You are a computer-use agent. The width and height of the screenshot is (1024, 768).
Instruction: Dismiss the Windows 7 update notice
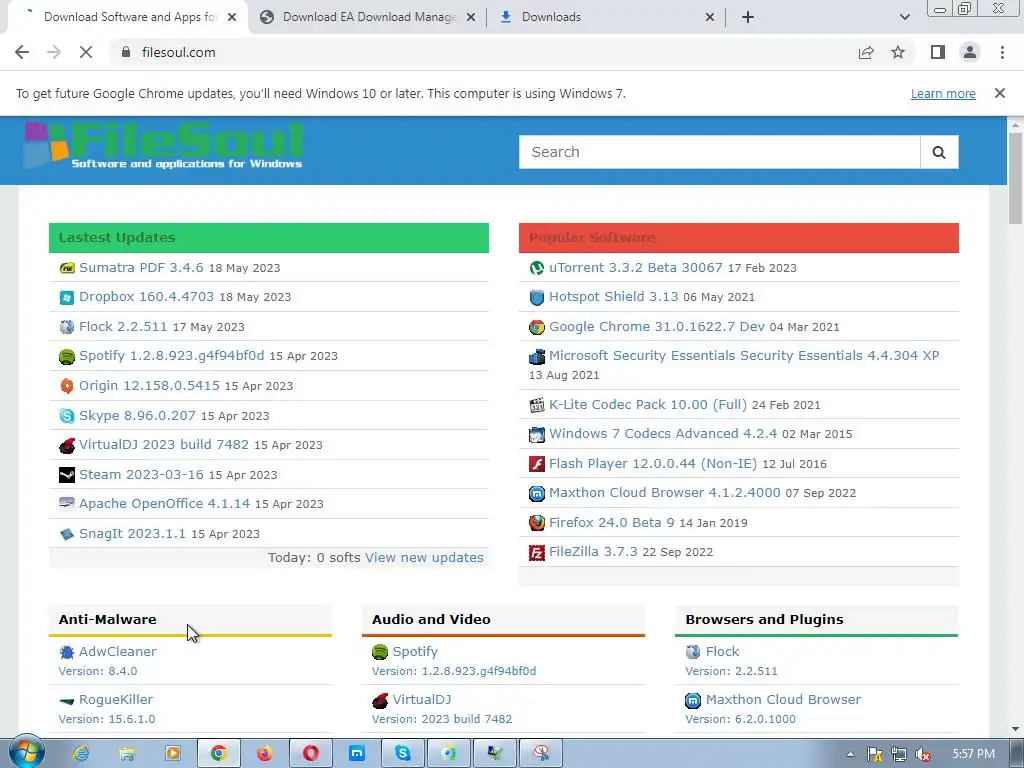click(999, 93)
